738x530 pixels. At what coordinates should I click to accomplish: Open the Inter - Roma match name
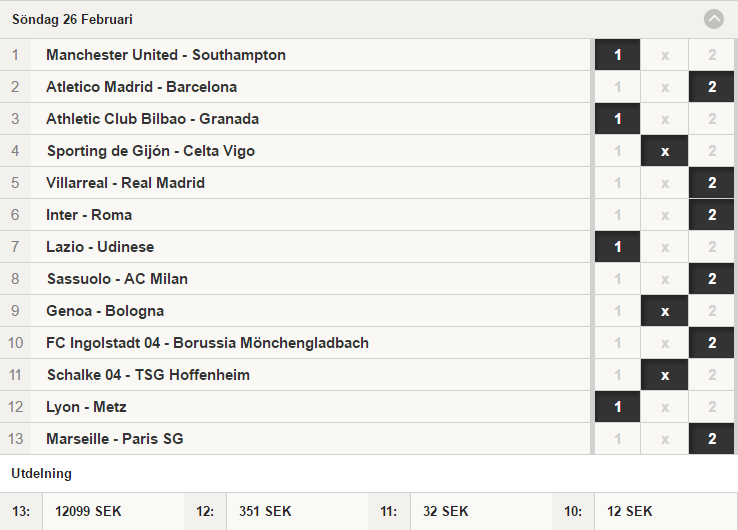89,215
